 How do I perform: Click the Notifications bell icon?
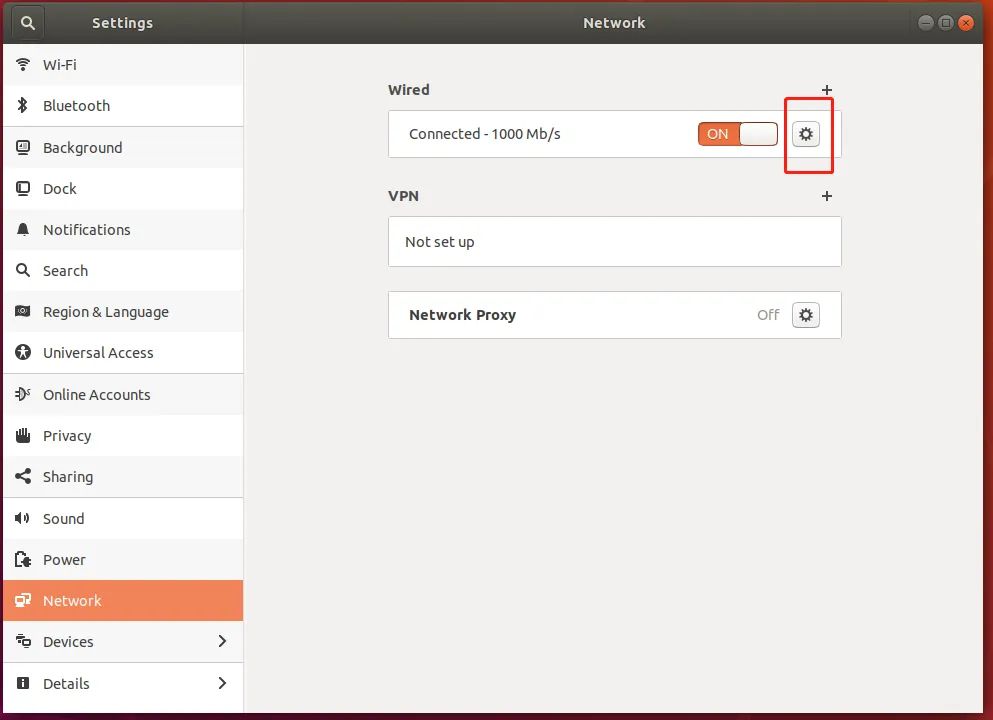click(23, 229)
